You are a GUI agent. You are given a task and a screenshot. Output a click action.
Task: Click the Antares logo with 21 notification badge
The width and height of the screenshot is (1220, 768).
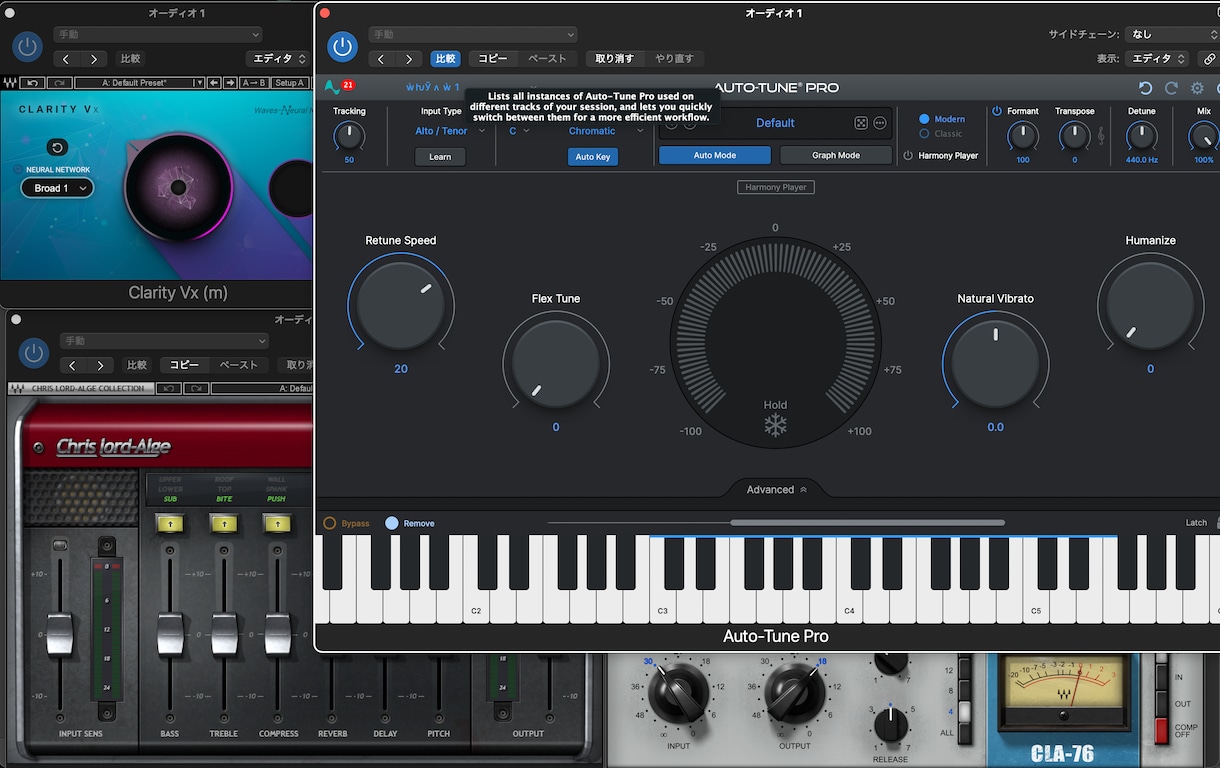click(340, 87)
